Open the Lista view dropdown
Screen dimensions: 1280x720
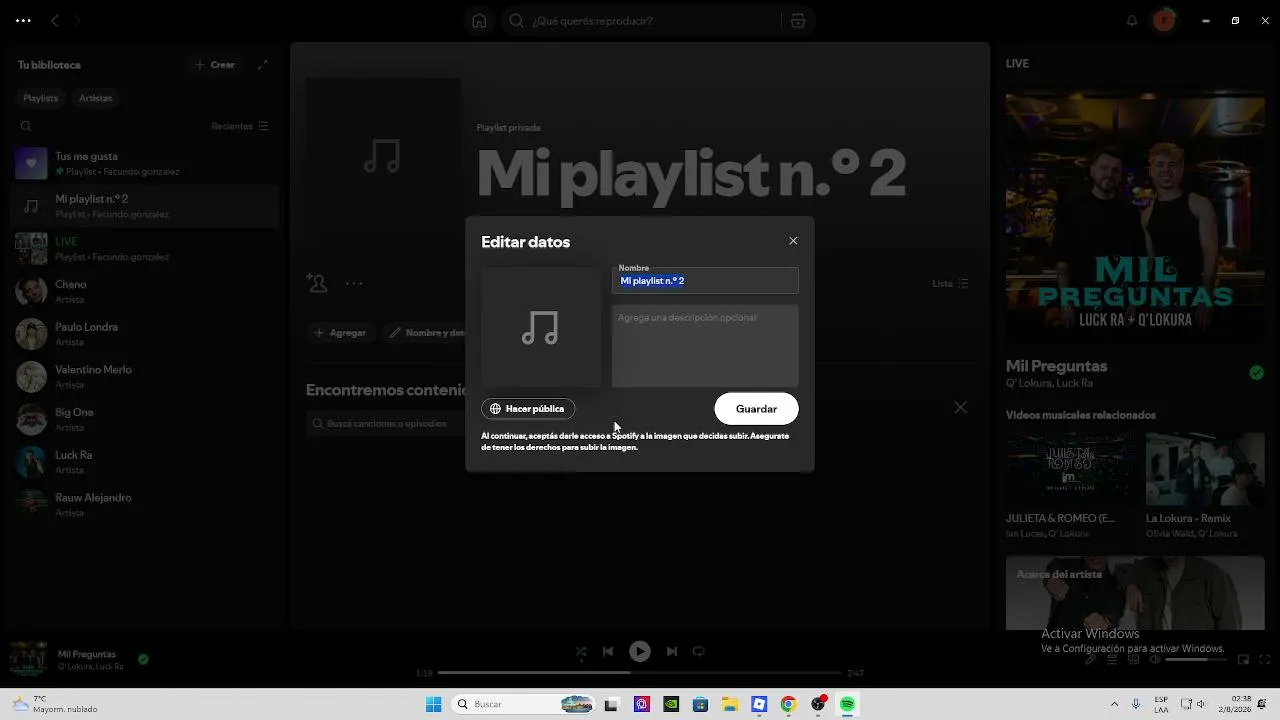point(950,284)
